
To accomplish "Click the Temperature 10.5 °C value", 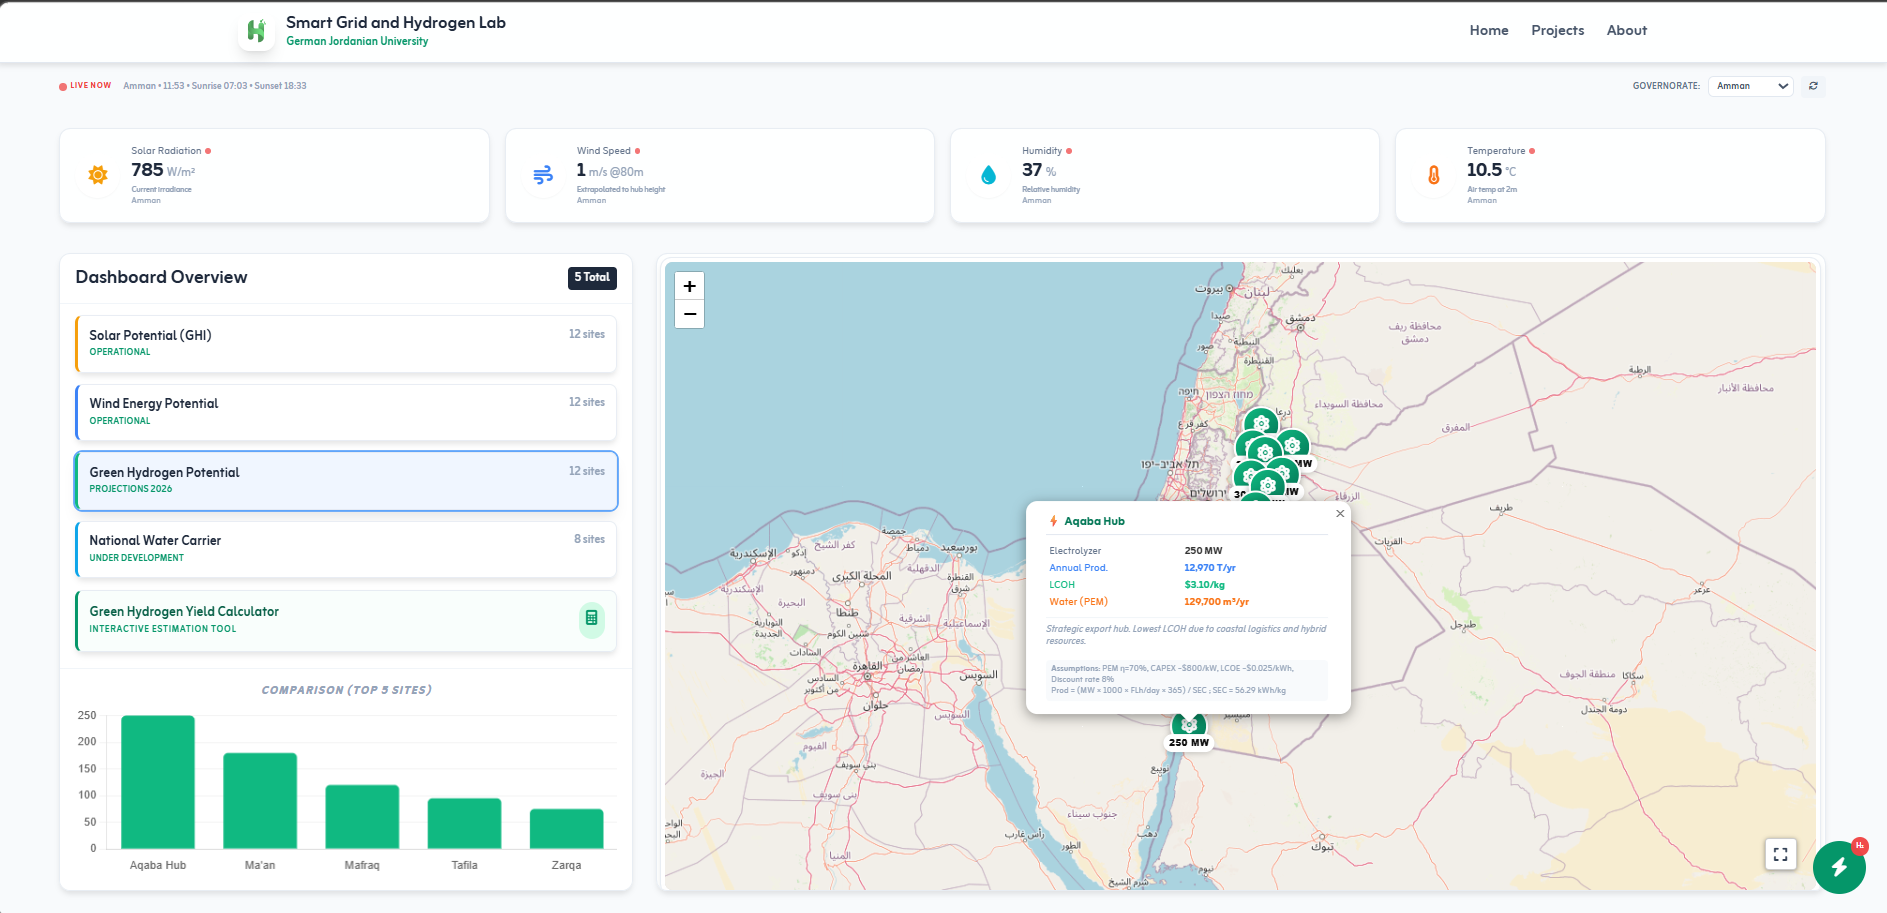I will click(x=1491, y=170).
